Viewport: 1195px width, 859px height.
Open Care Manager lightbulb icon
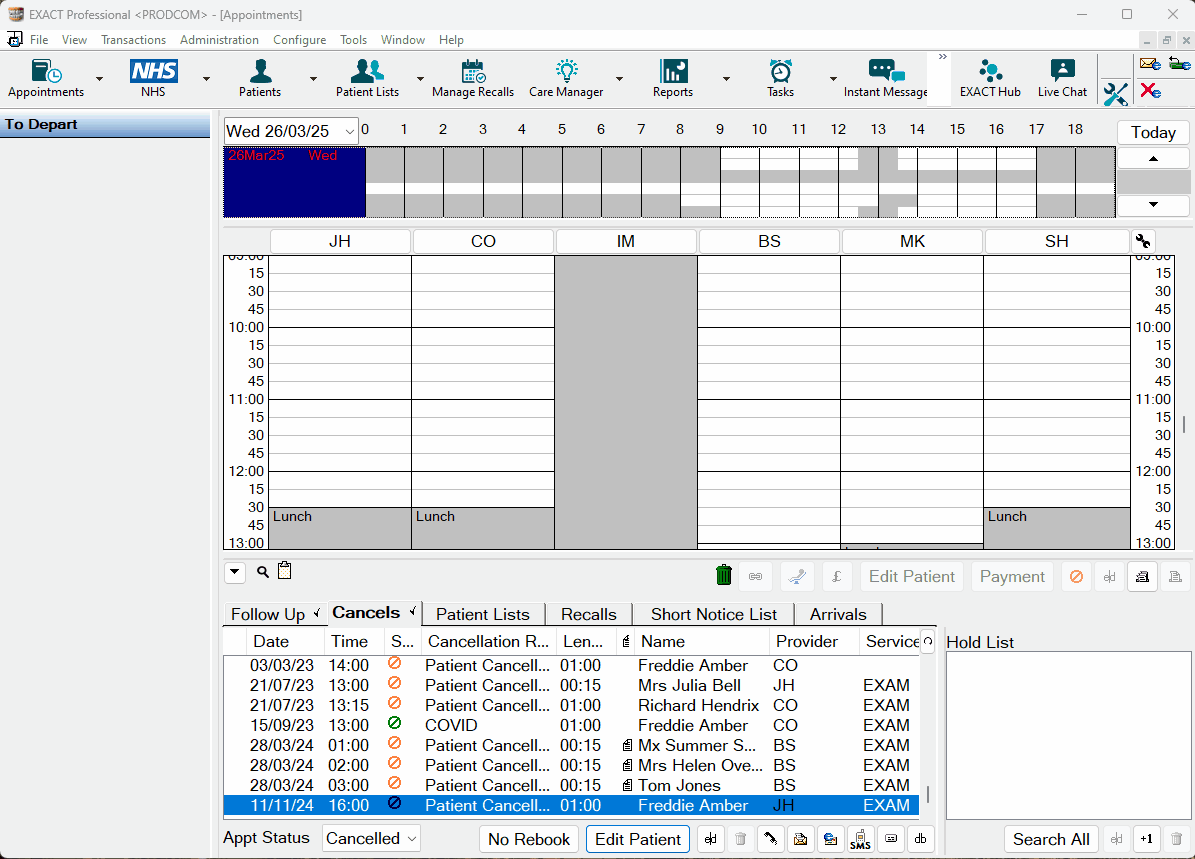566,78
